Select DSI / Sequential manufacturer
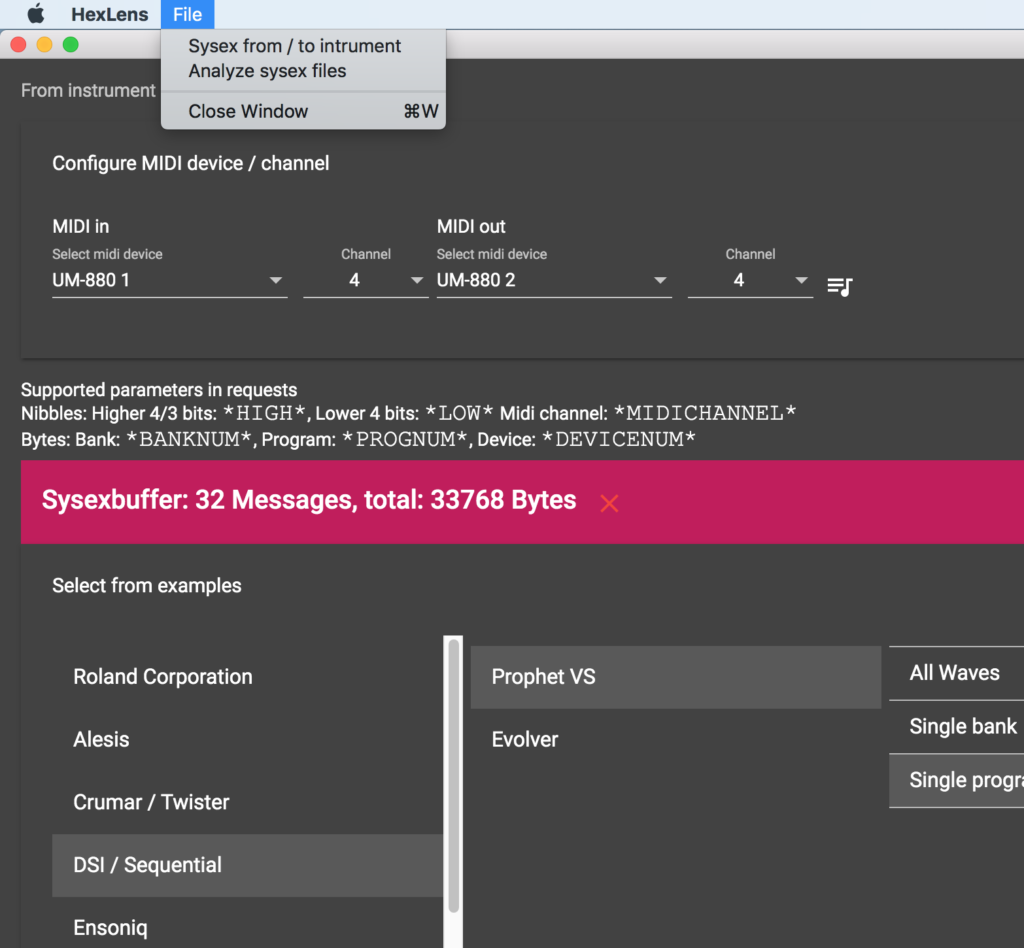The height and width of the screenshot is (948, 1024). tap(247, 864)
